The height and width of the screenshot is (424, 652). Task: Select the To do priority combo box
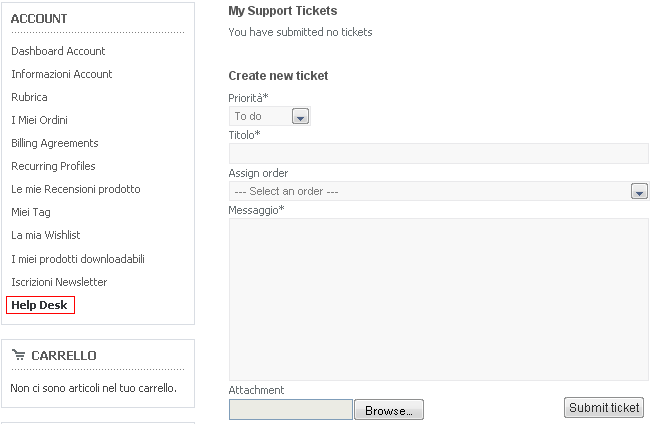pyautogui.click(x=269, y=116)
